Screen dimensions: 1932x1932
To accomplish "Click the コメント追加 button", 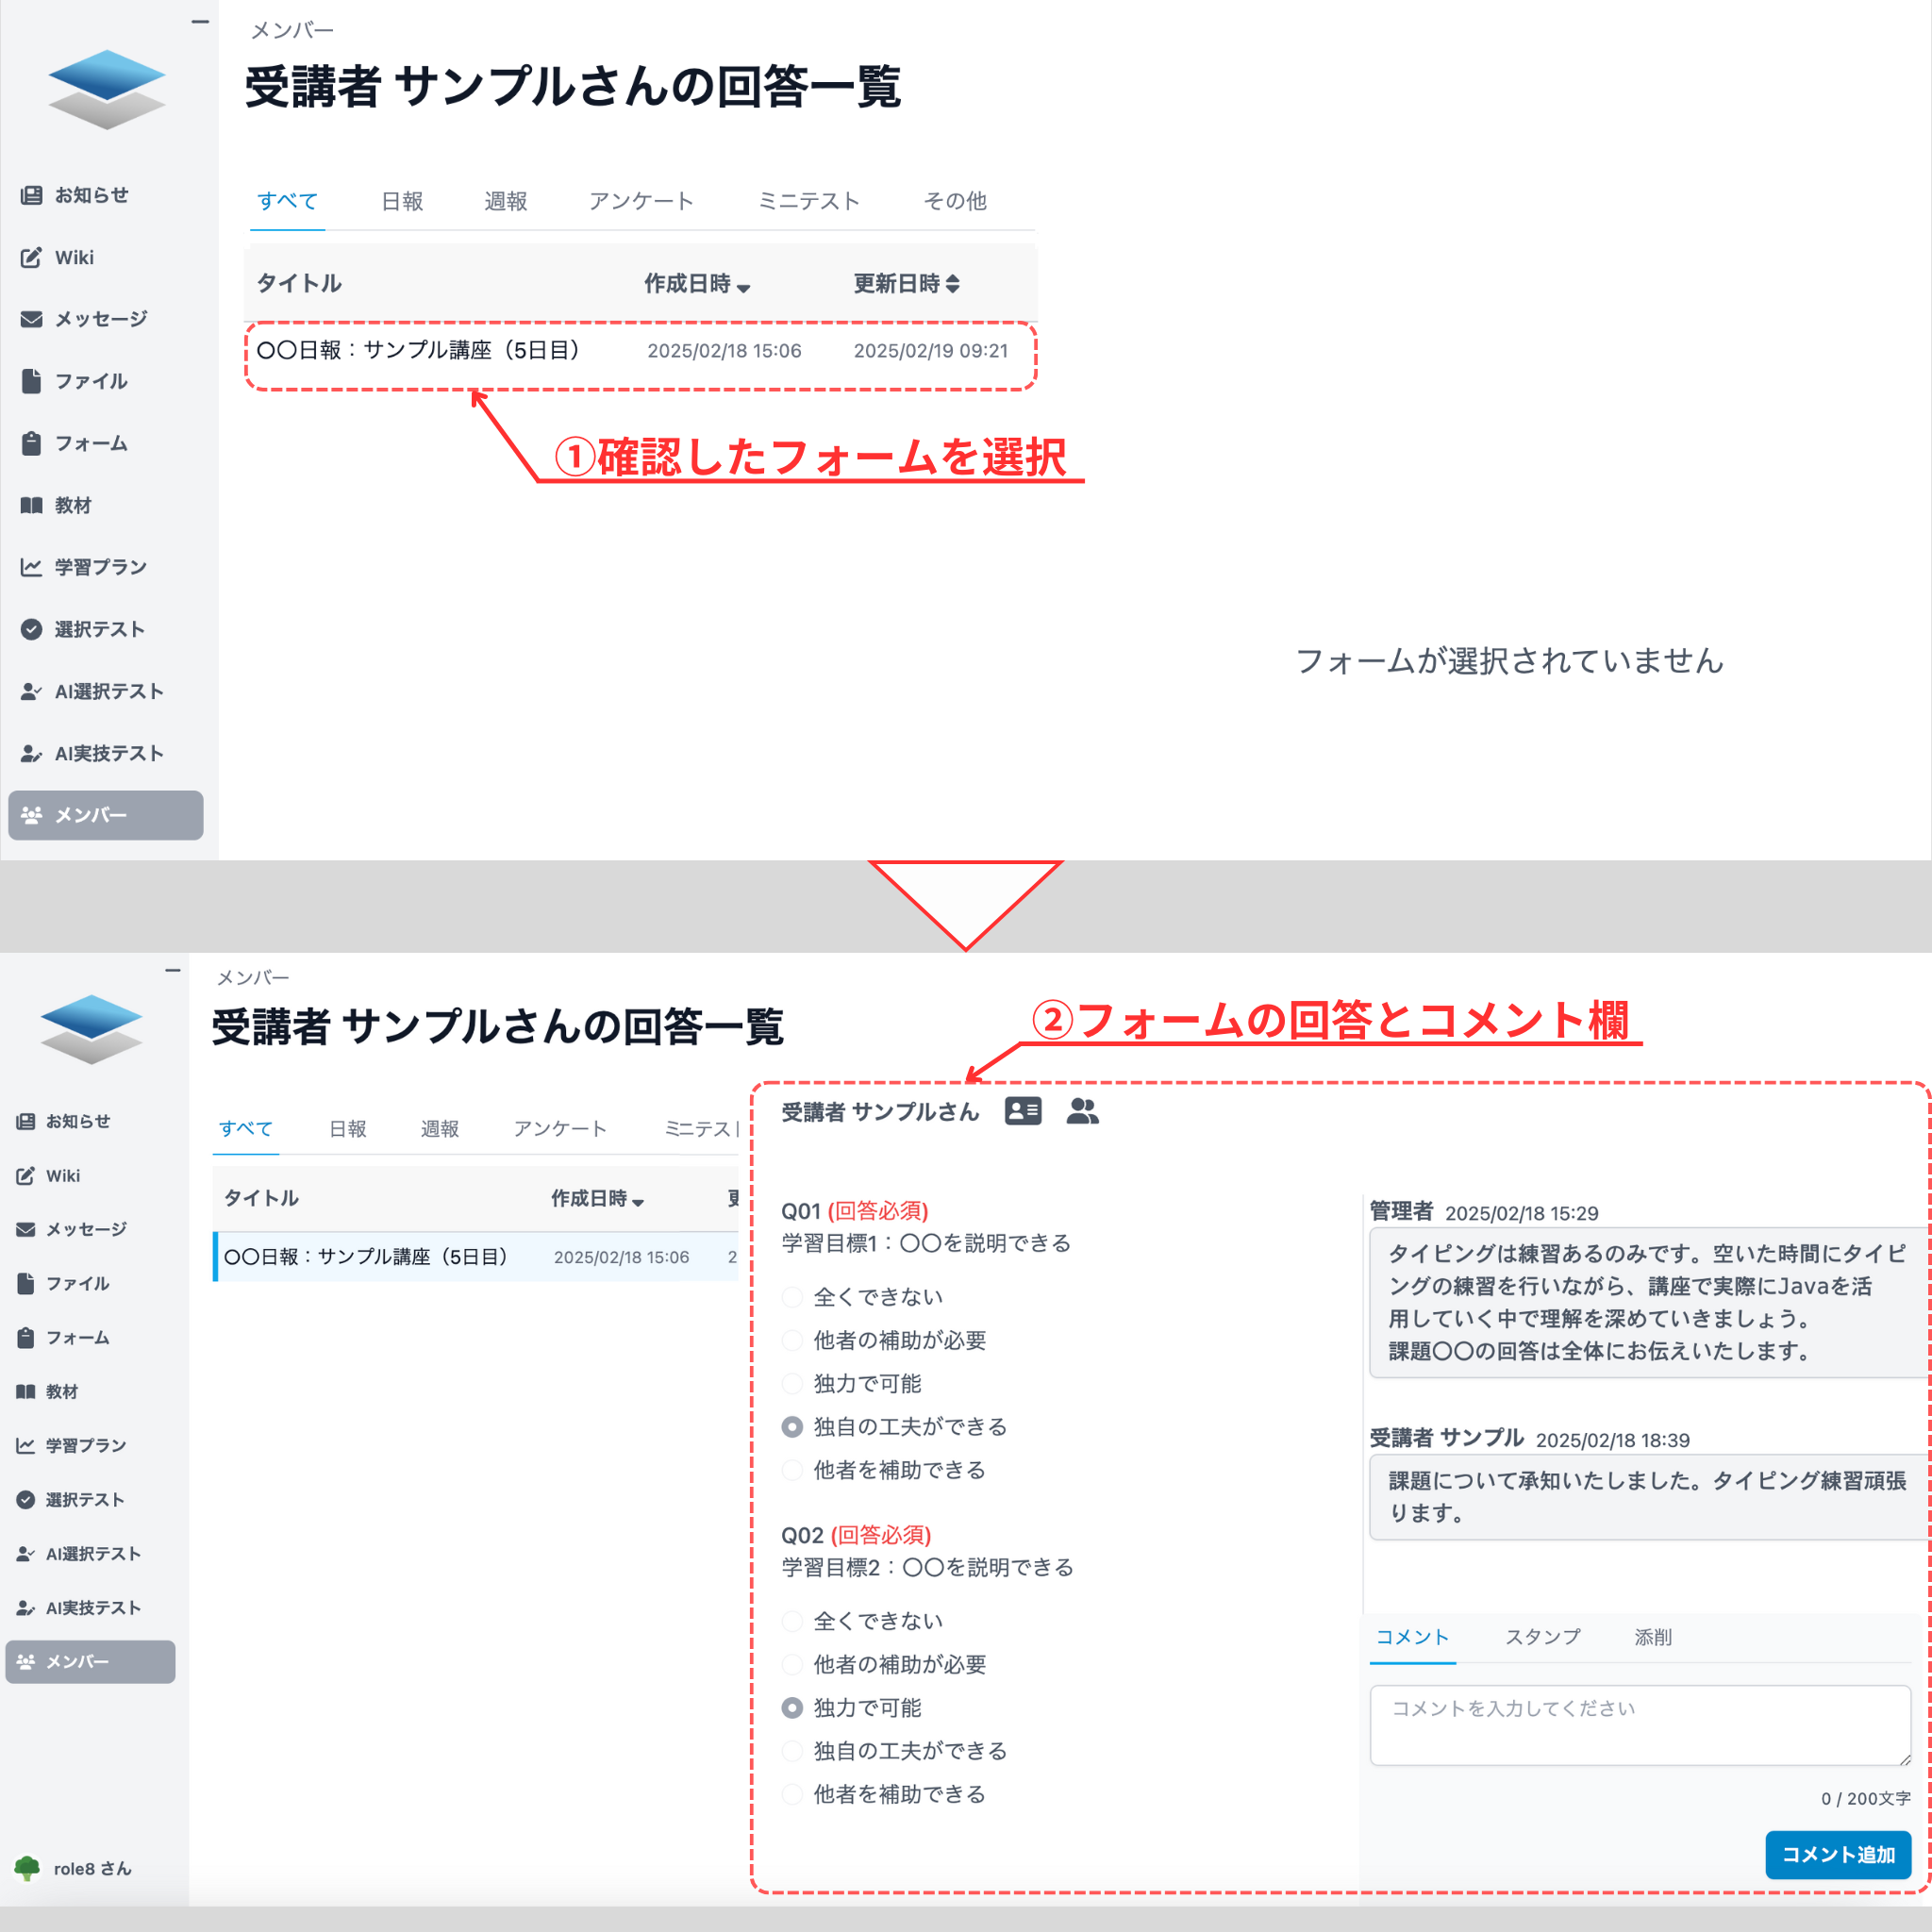I will (x=1837, y=1854).
